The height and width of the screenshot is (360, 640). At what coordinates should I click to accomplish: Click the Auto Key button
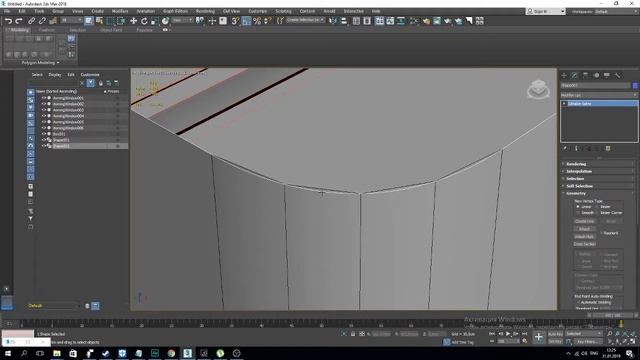point(555,334)
